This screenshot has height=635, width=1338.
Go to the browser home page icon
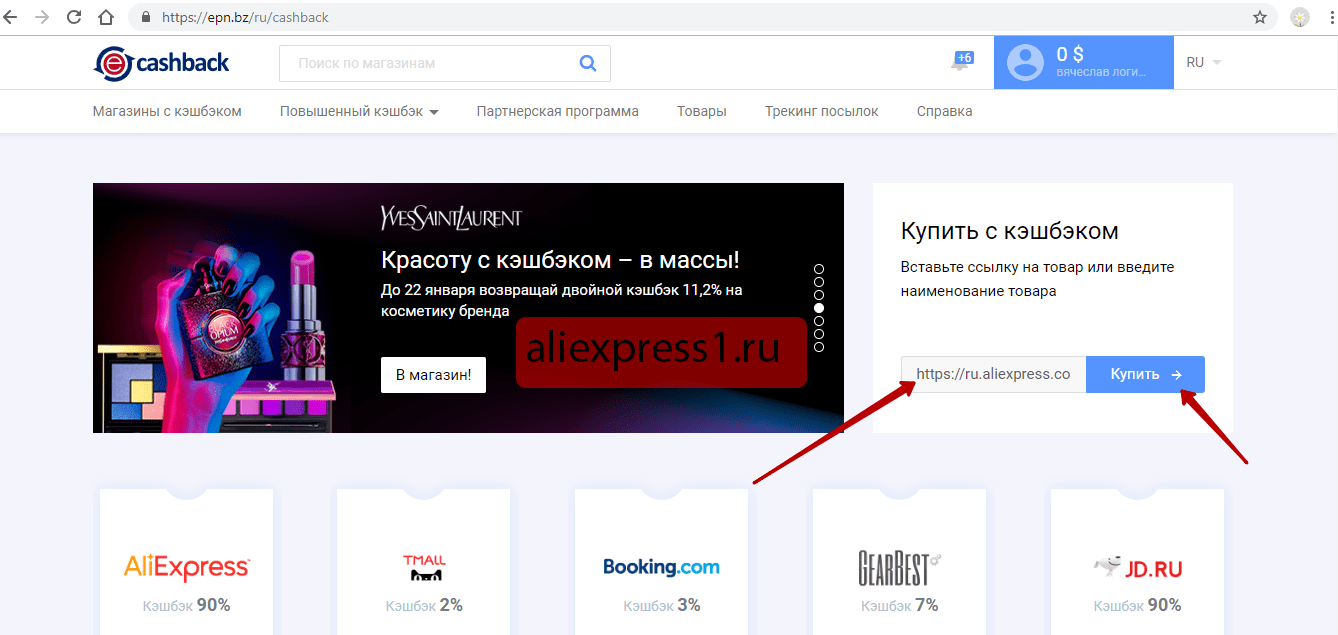click(105, 17)
